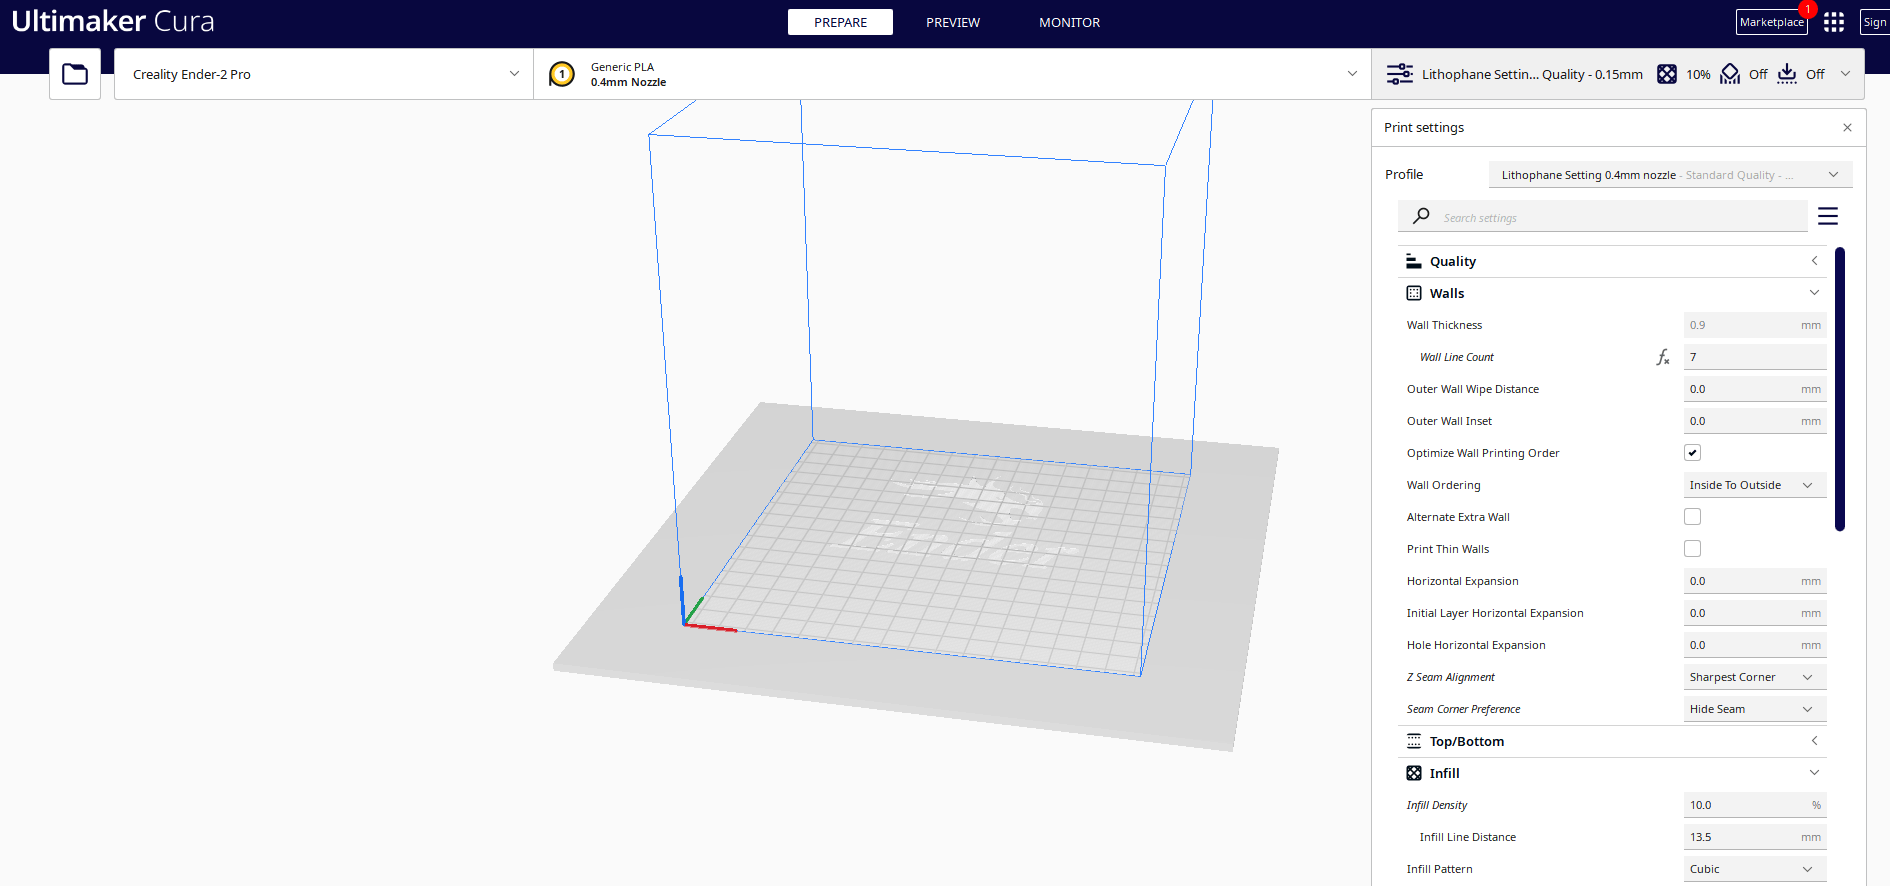Click the search magnifier icon

tap(1421, 216)
